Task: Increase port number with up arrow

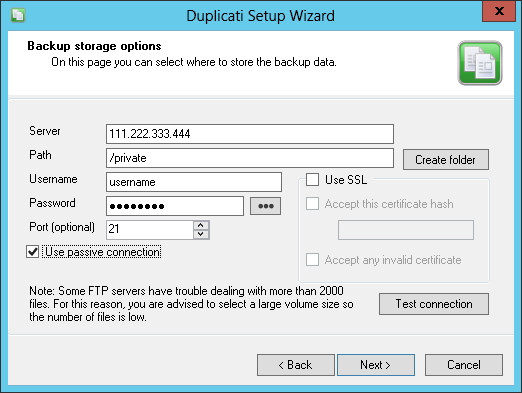Action: pyautogui.click(x=201, y=225)
